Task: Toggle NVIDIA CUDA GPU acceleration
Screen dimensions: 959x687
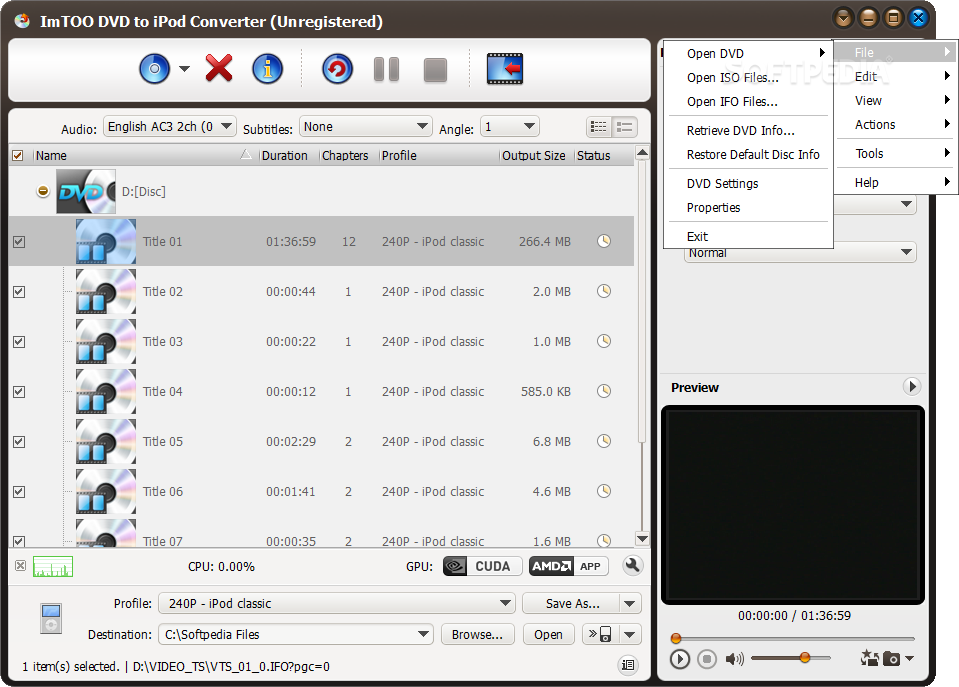Action: 482,566
